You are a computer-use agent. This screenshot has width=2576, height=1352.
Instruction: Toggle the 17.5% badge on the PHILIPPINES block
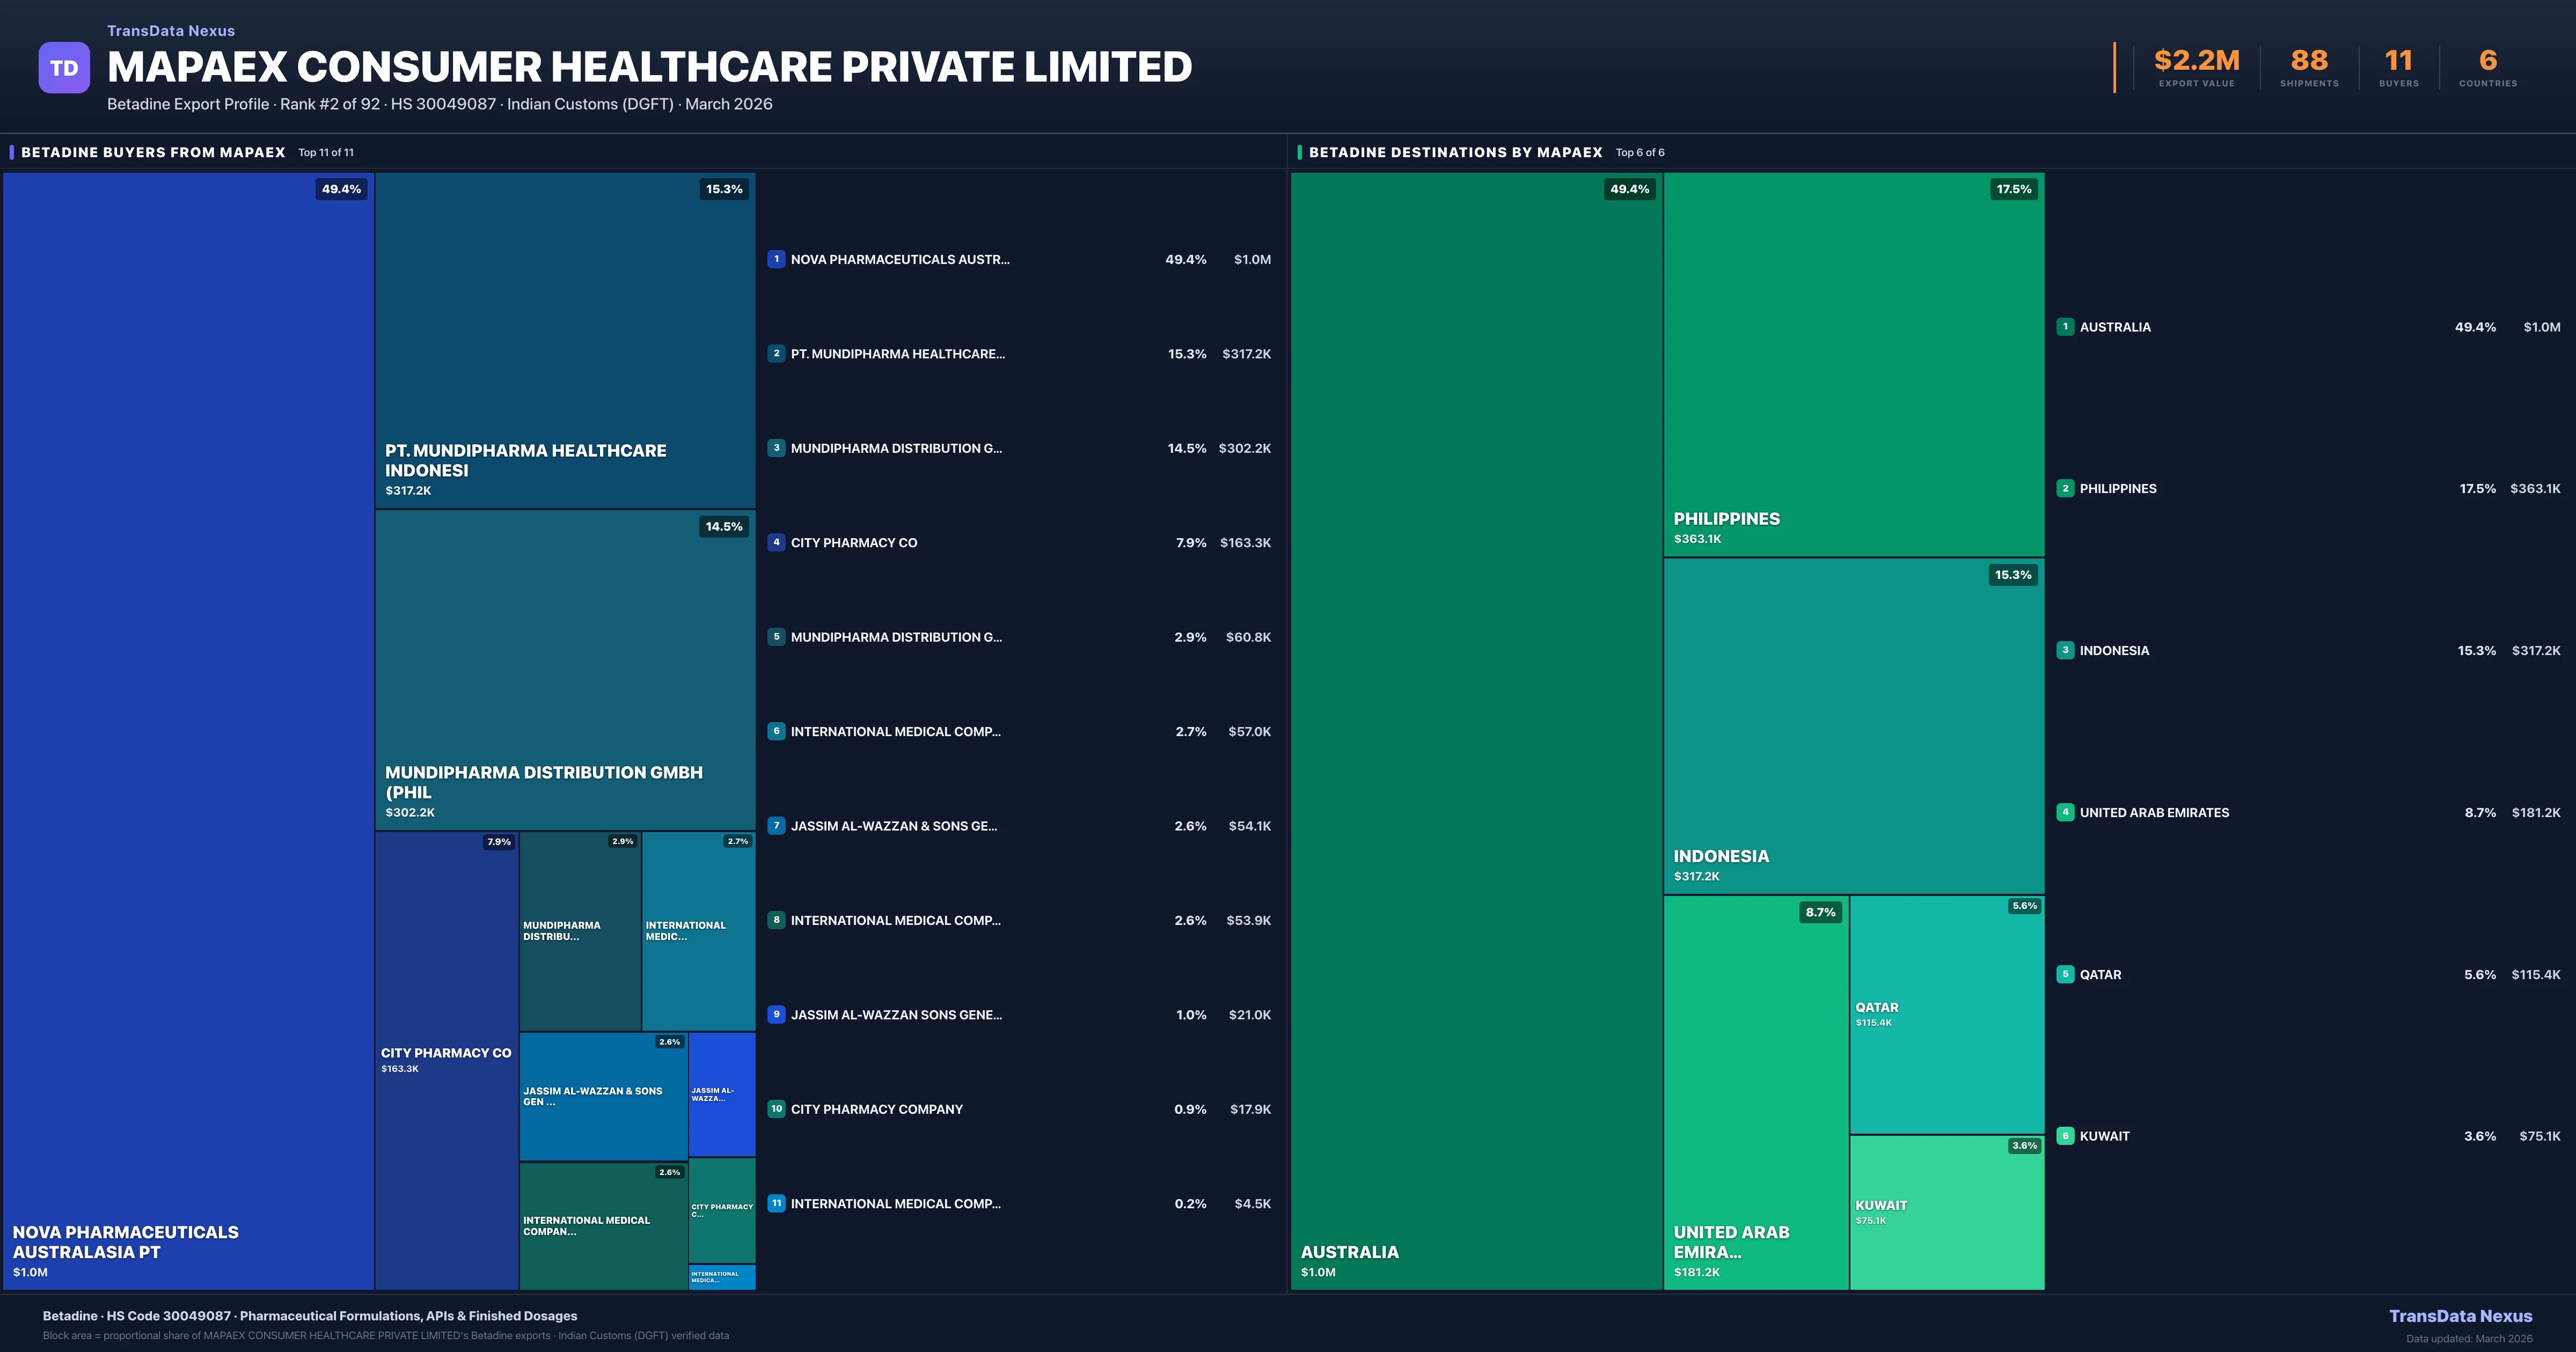(2013, 189)
